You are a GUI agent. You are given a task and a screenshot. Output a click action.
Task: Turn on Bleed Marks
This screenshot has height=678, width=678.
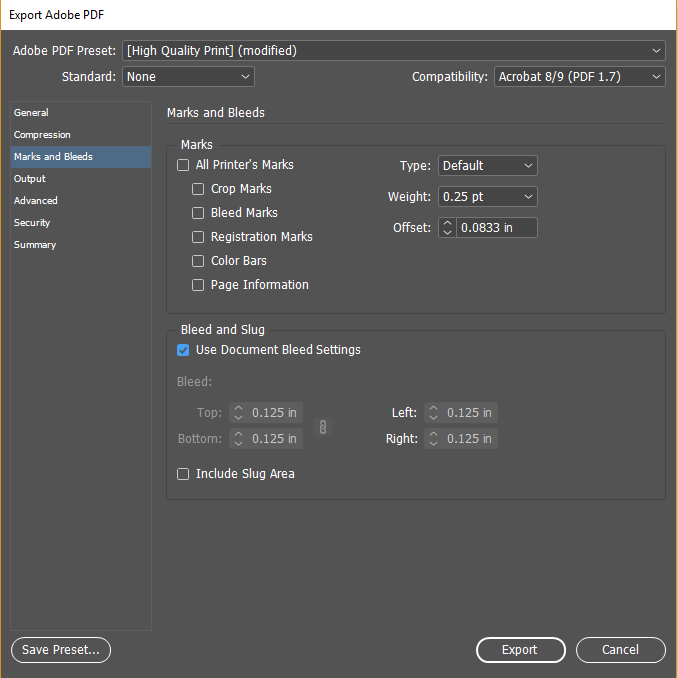pyautogui.click(x=198, y=213)
